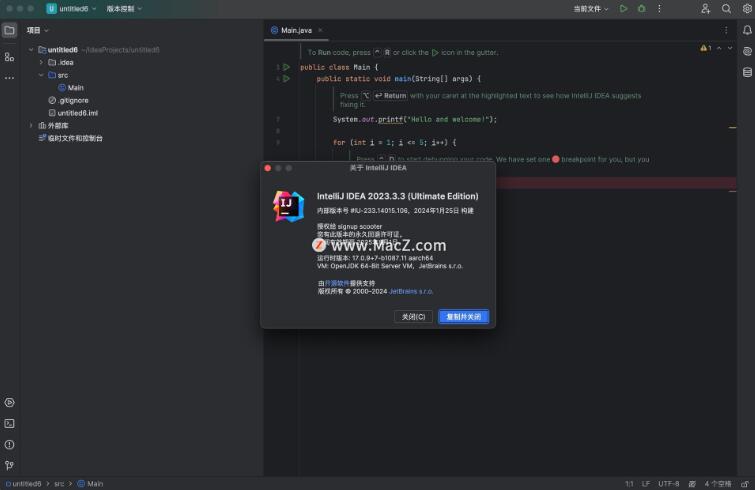Click the 1:1 caret position indicator
755x490 pixels.
(629, 484)
